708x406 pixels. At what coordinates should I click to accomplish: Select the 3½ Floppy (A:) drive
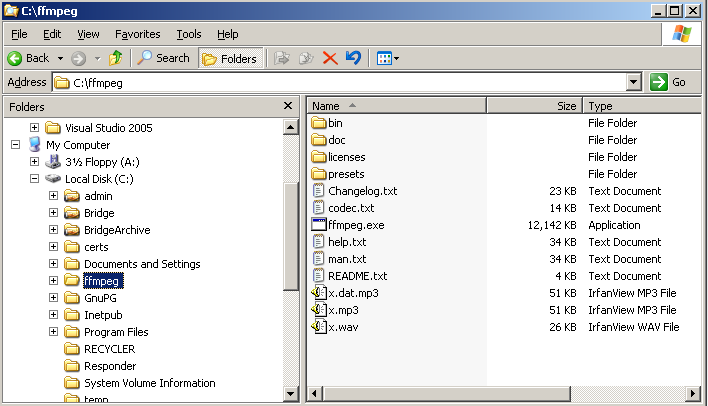point(99,162)
